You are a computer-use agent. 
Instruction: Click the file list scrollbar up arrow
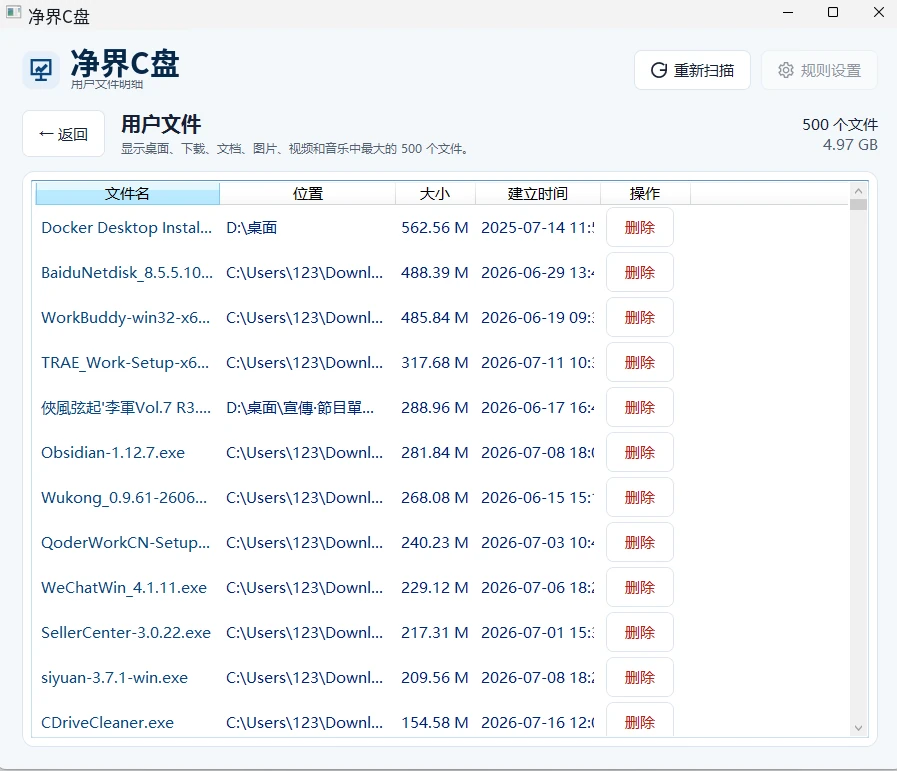858,190
